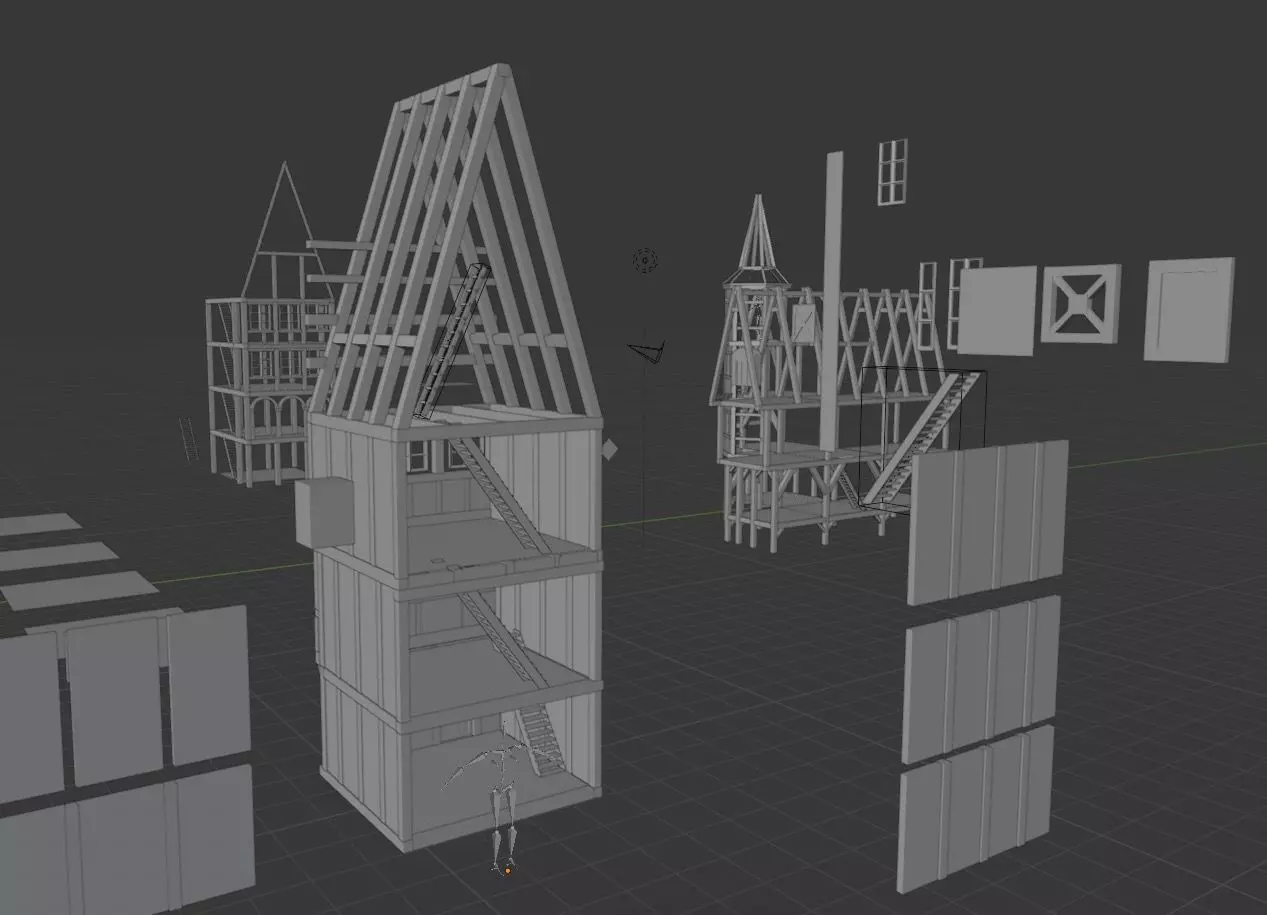Select the framed square panel at far right
The height and width of the screenshot is (915, 1267).
(x=1189, y=309)
